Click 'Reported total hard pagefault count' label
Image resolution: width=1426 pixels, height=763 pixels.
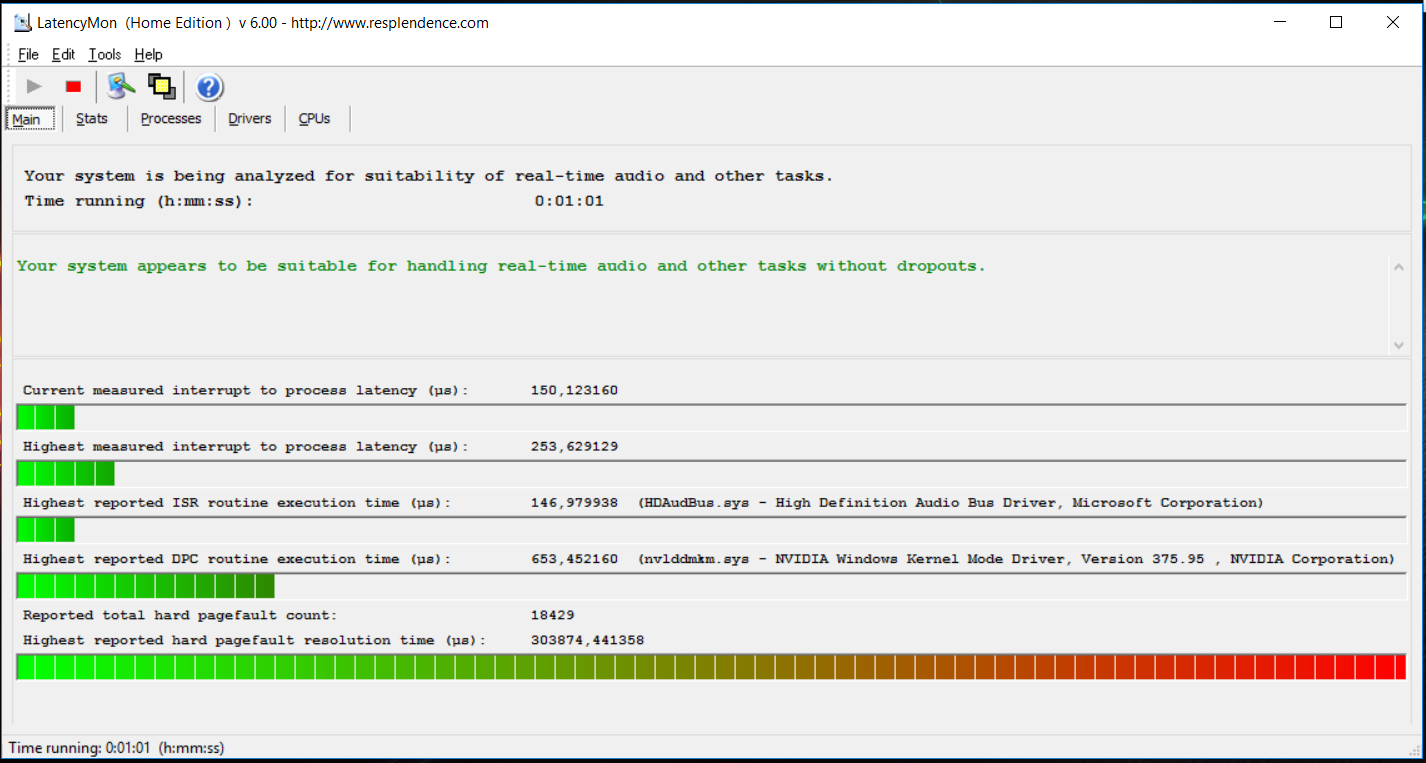(180, 615)
